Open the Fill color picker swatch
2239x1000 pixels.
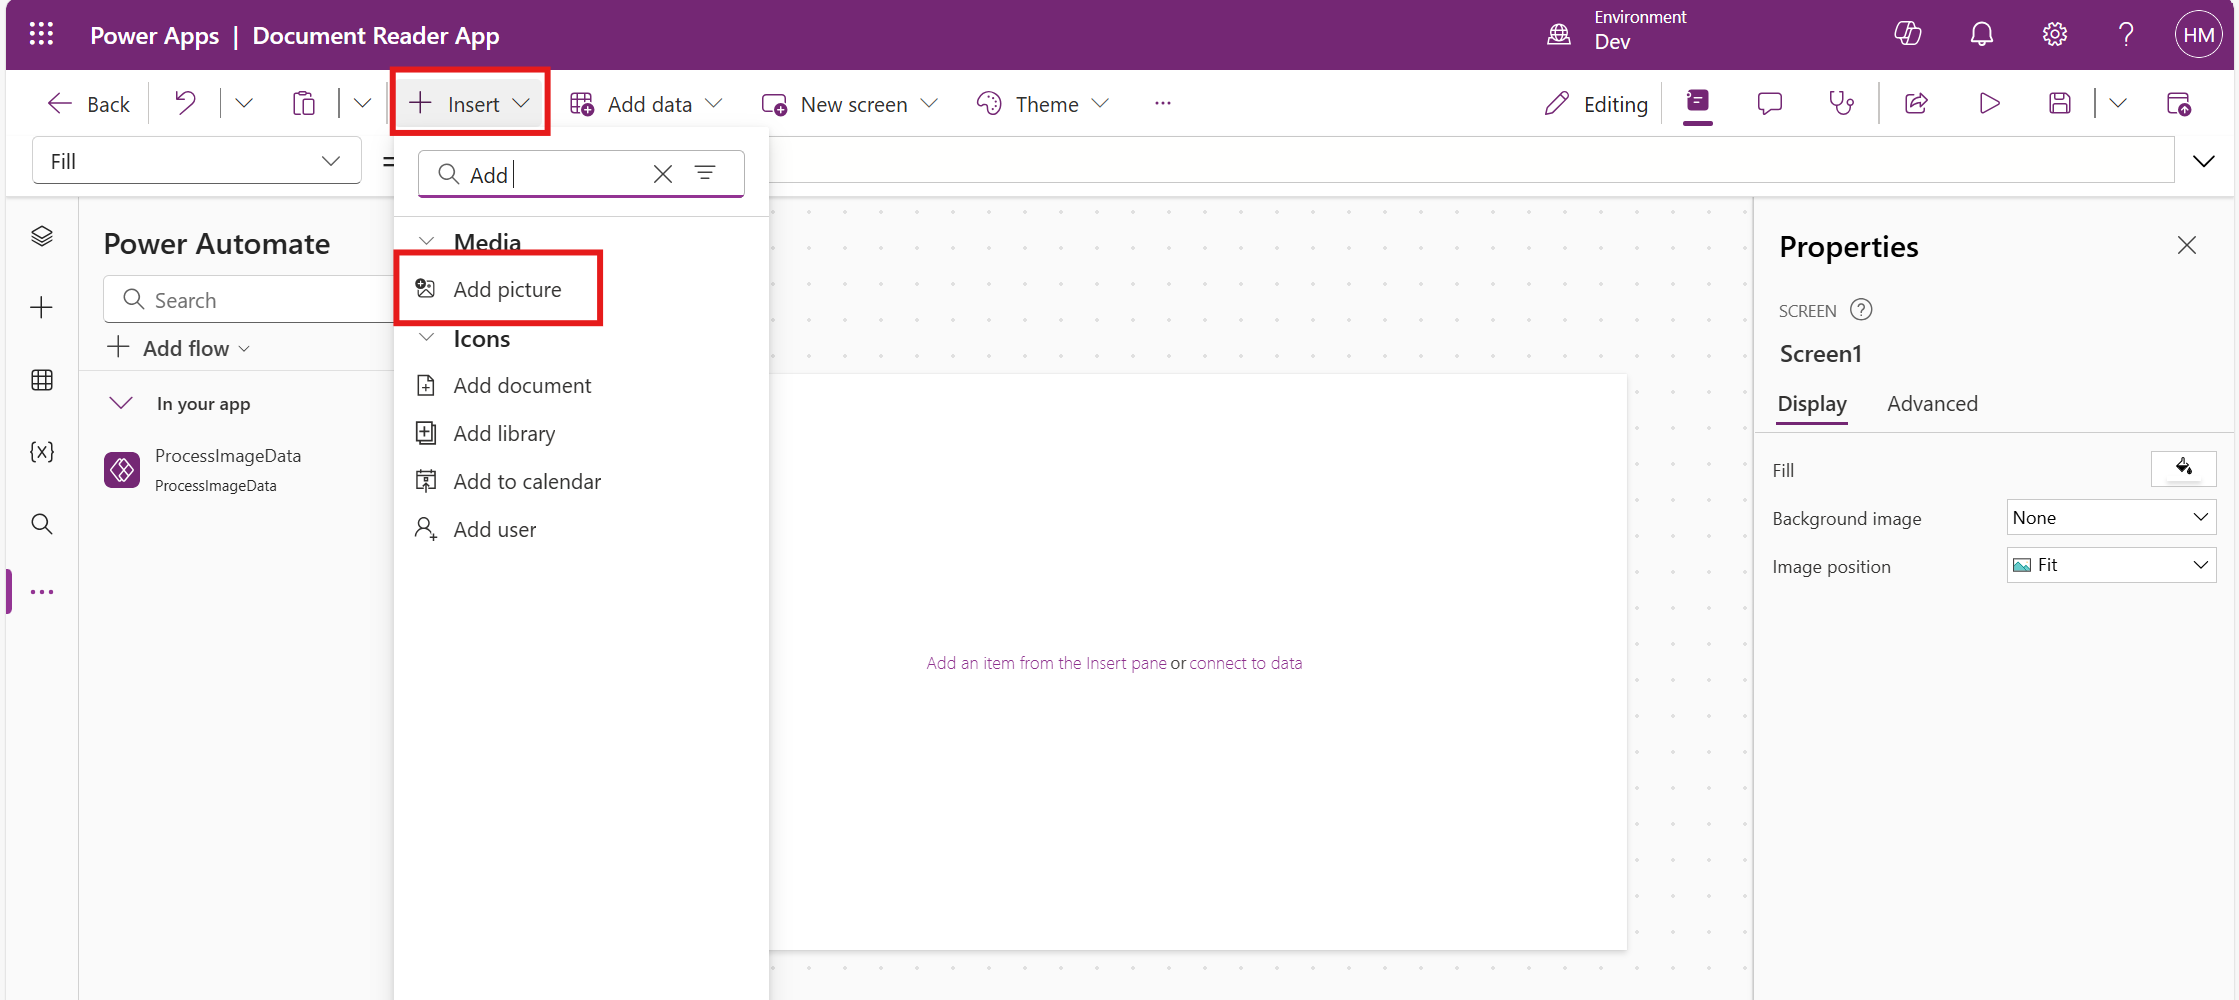pyautogui.click(x=2182, y=469)
